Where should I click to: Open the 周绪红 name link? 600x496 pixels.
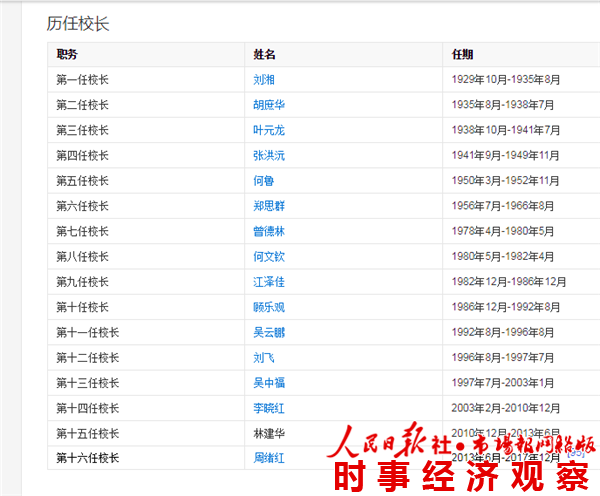(269, 458)
